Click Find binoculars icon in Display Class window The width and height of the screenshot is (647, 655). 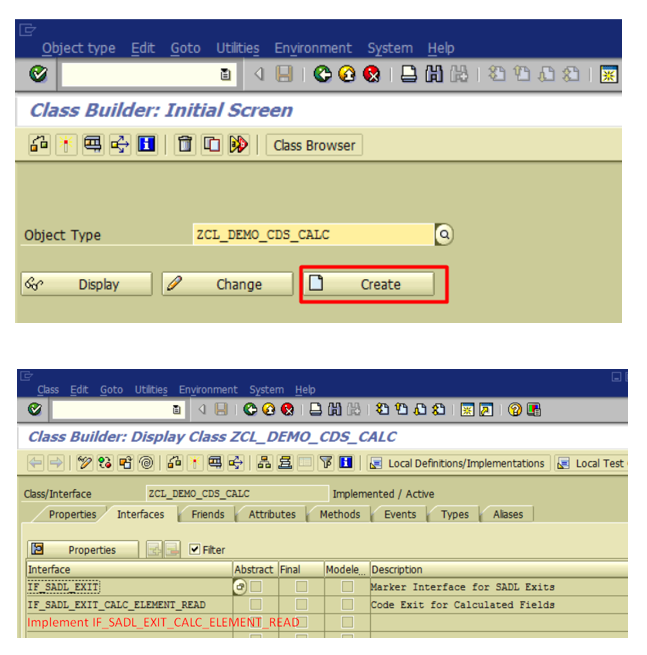click(335, 409)
